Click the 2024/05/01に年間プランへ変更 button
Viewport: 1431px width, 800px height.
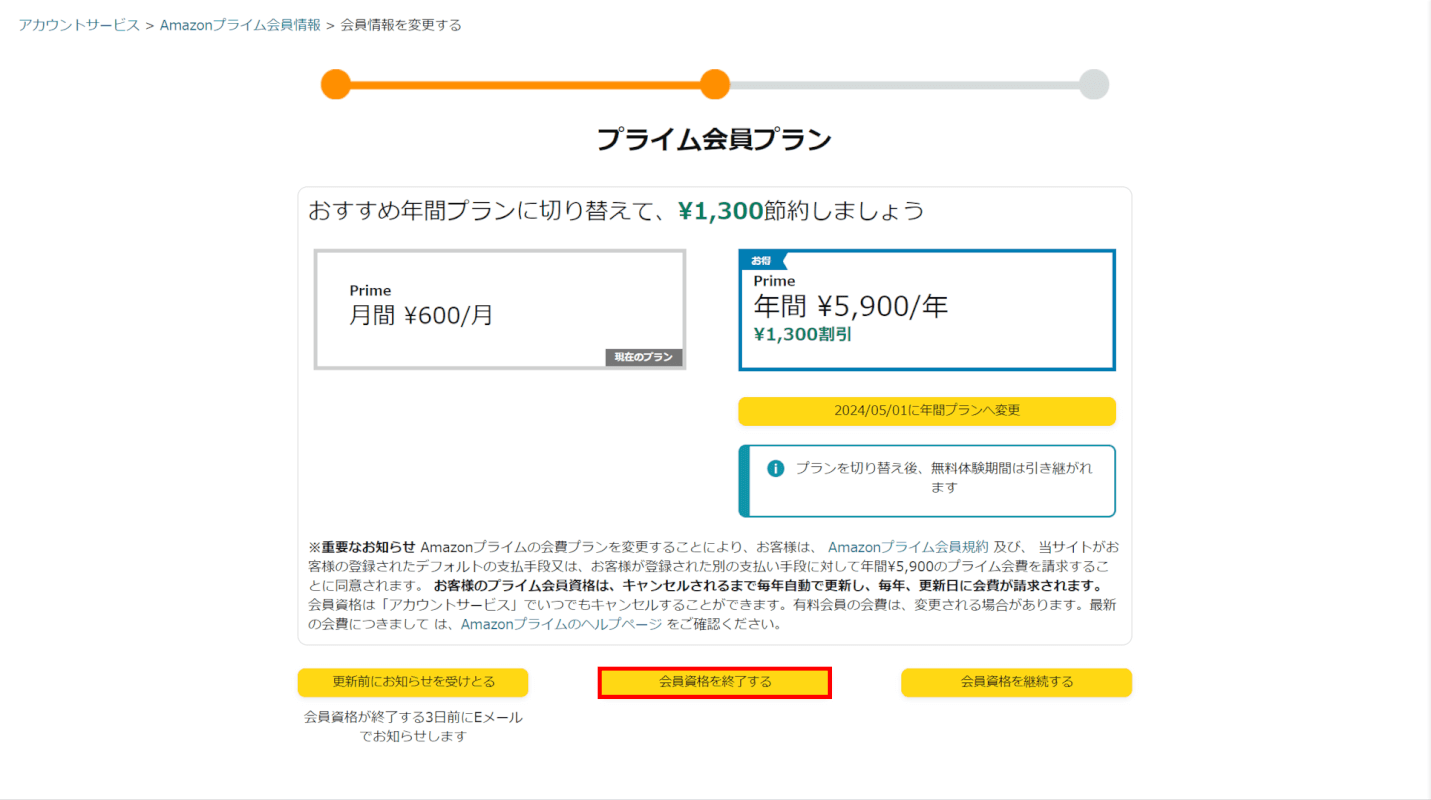[927, 411]
